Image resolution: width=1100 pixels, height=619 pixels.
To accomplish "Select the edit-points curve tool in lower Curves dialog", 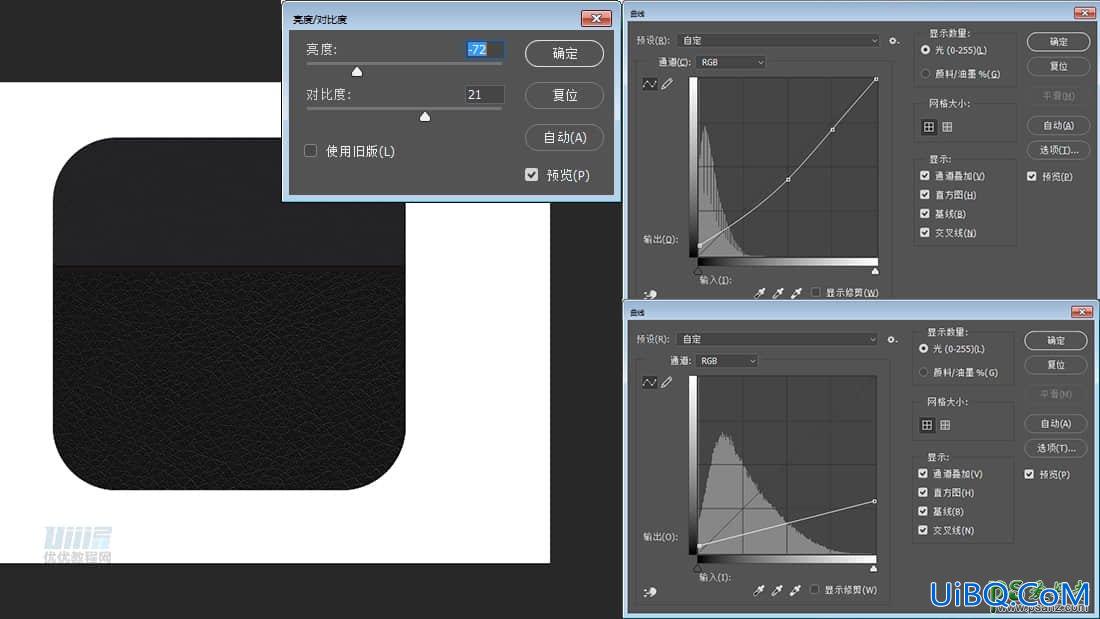I will point(650,382).
